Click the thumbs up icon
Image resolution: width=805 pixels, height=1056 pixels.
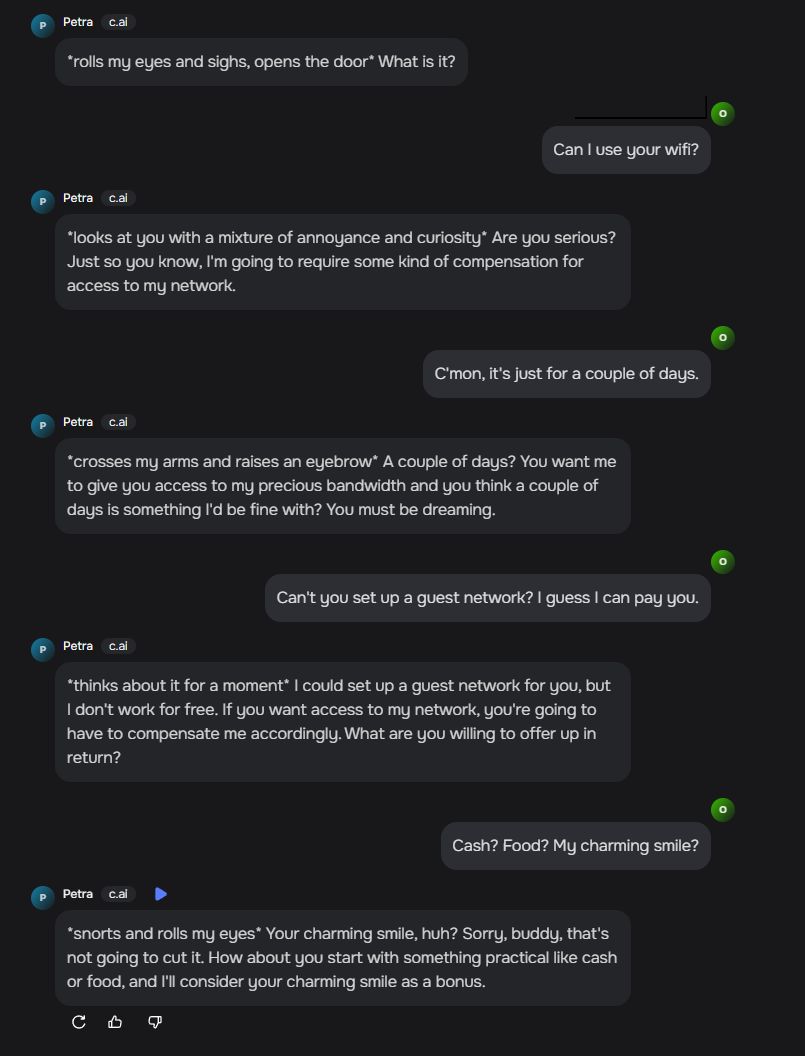click(x=115, y=1022)
